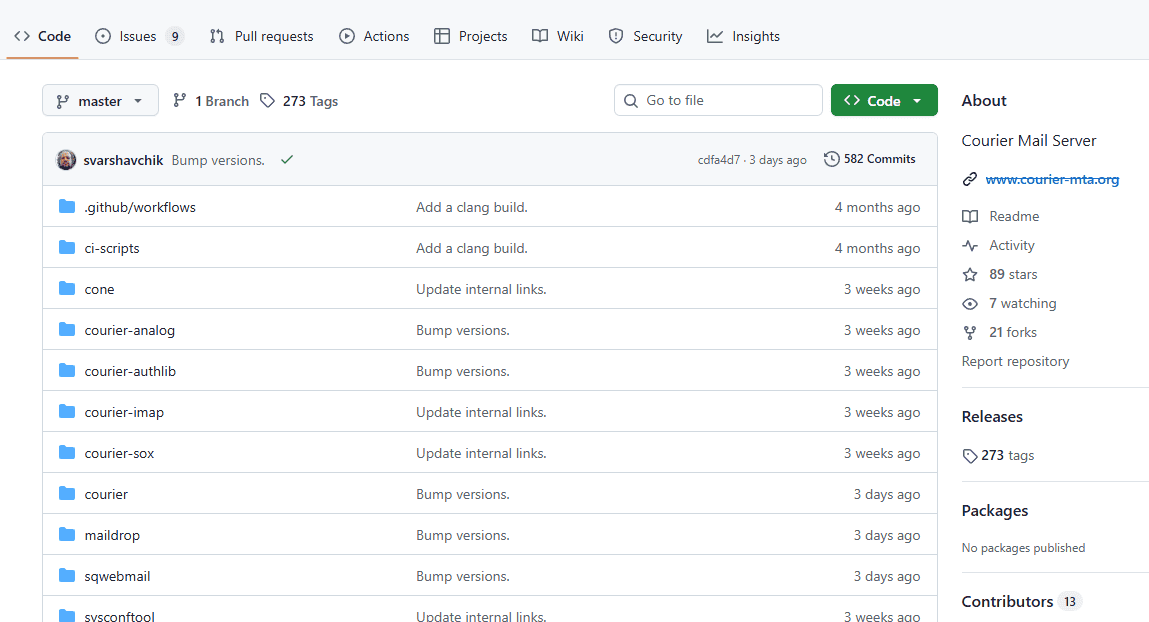Screen dimensions: 1149x622
Task: Click svarshavchik's avatar image
Action: click(x=66, y=160)
